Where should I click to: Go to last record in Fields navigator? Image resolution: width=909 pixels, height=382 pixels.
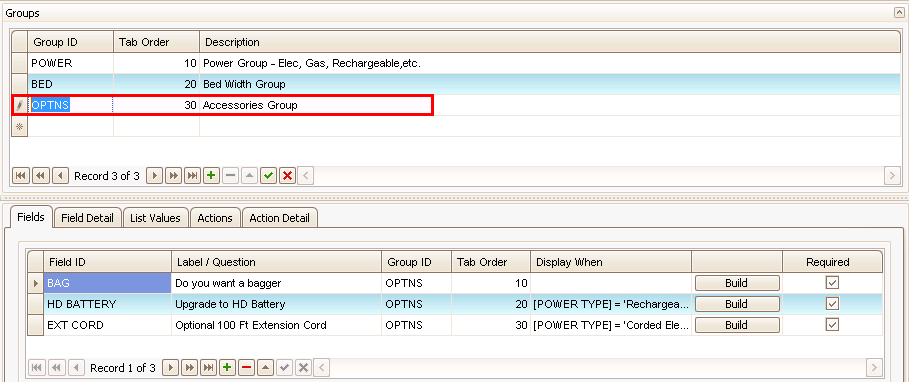click(208, 368)
